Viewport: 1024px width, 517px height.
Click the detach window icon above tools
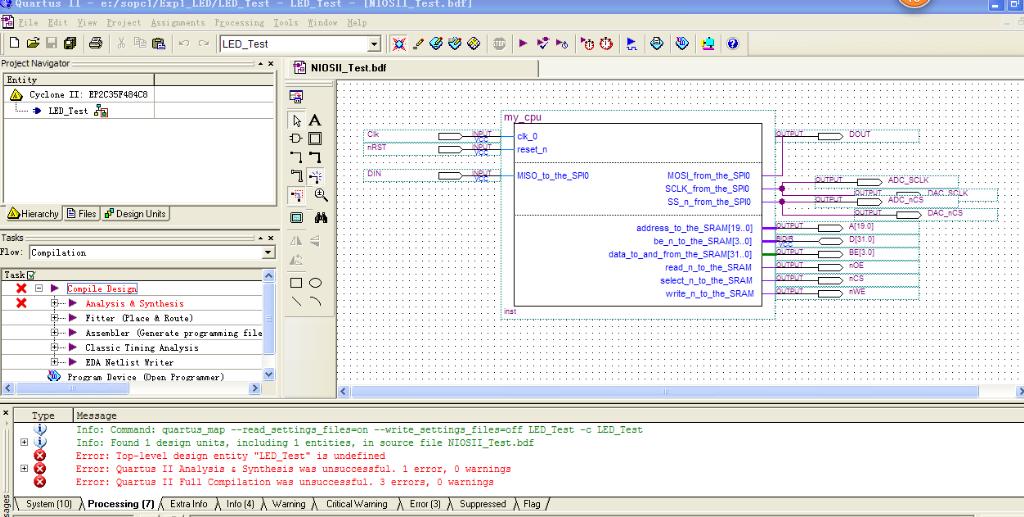tap(296, 97)
